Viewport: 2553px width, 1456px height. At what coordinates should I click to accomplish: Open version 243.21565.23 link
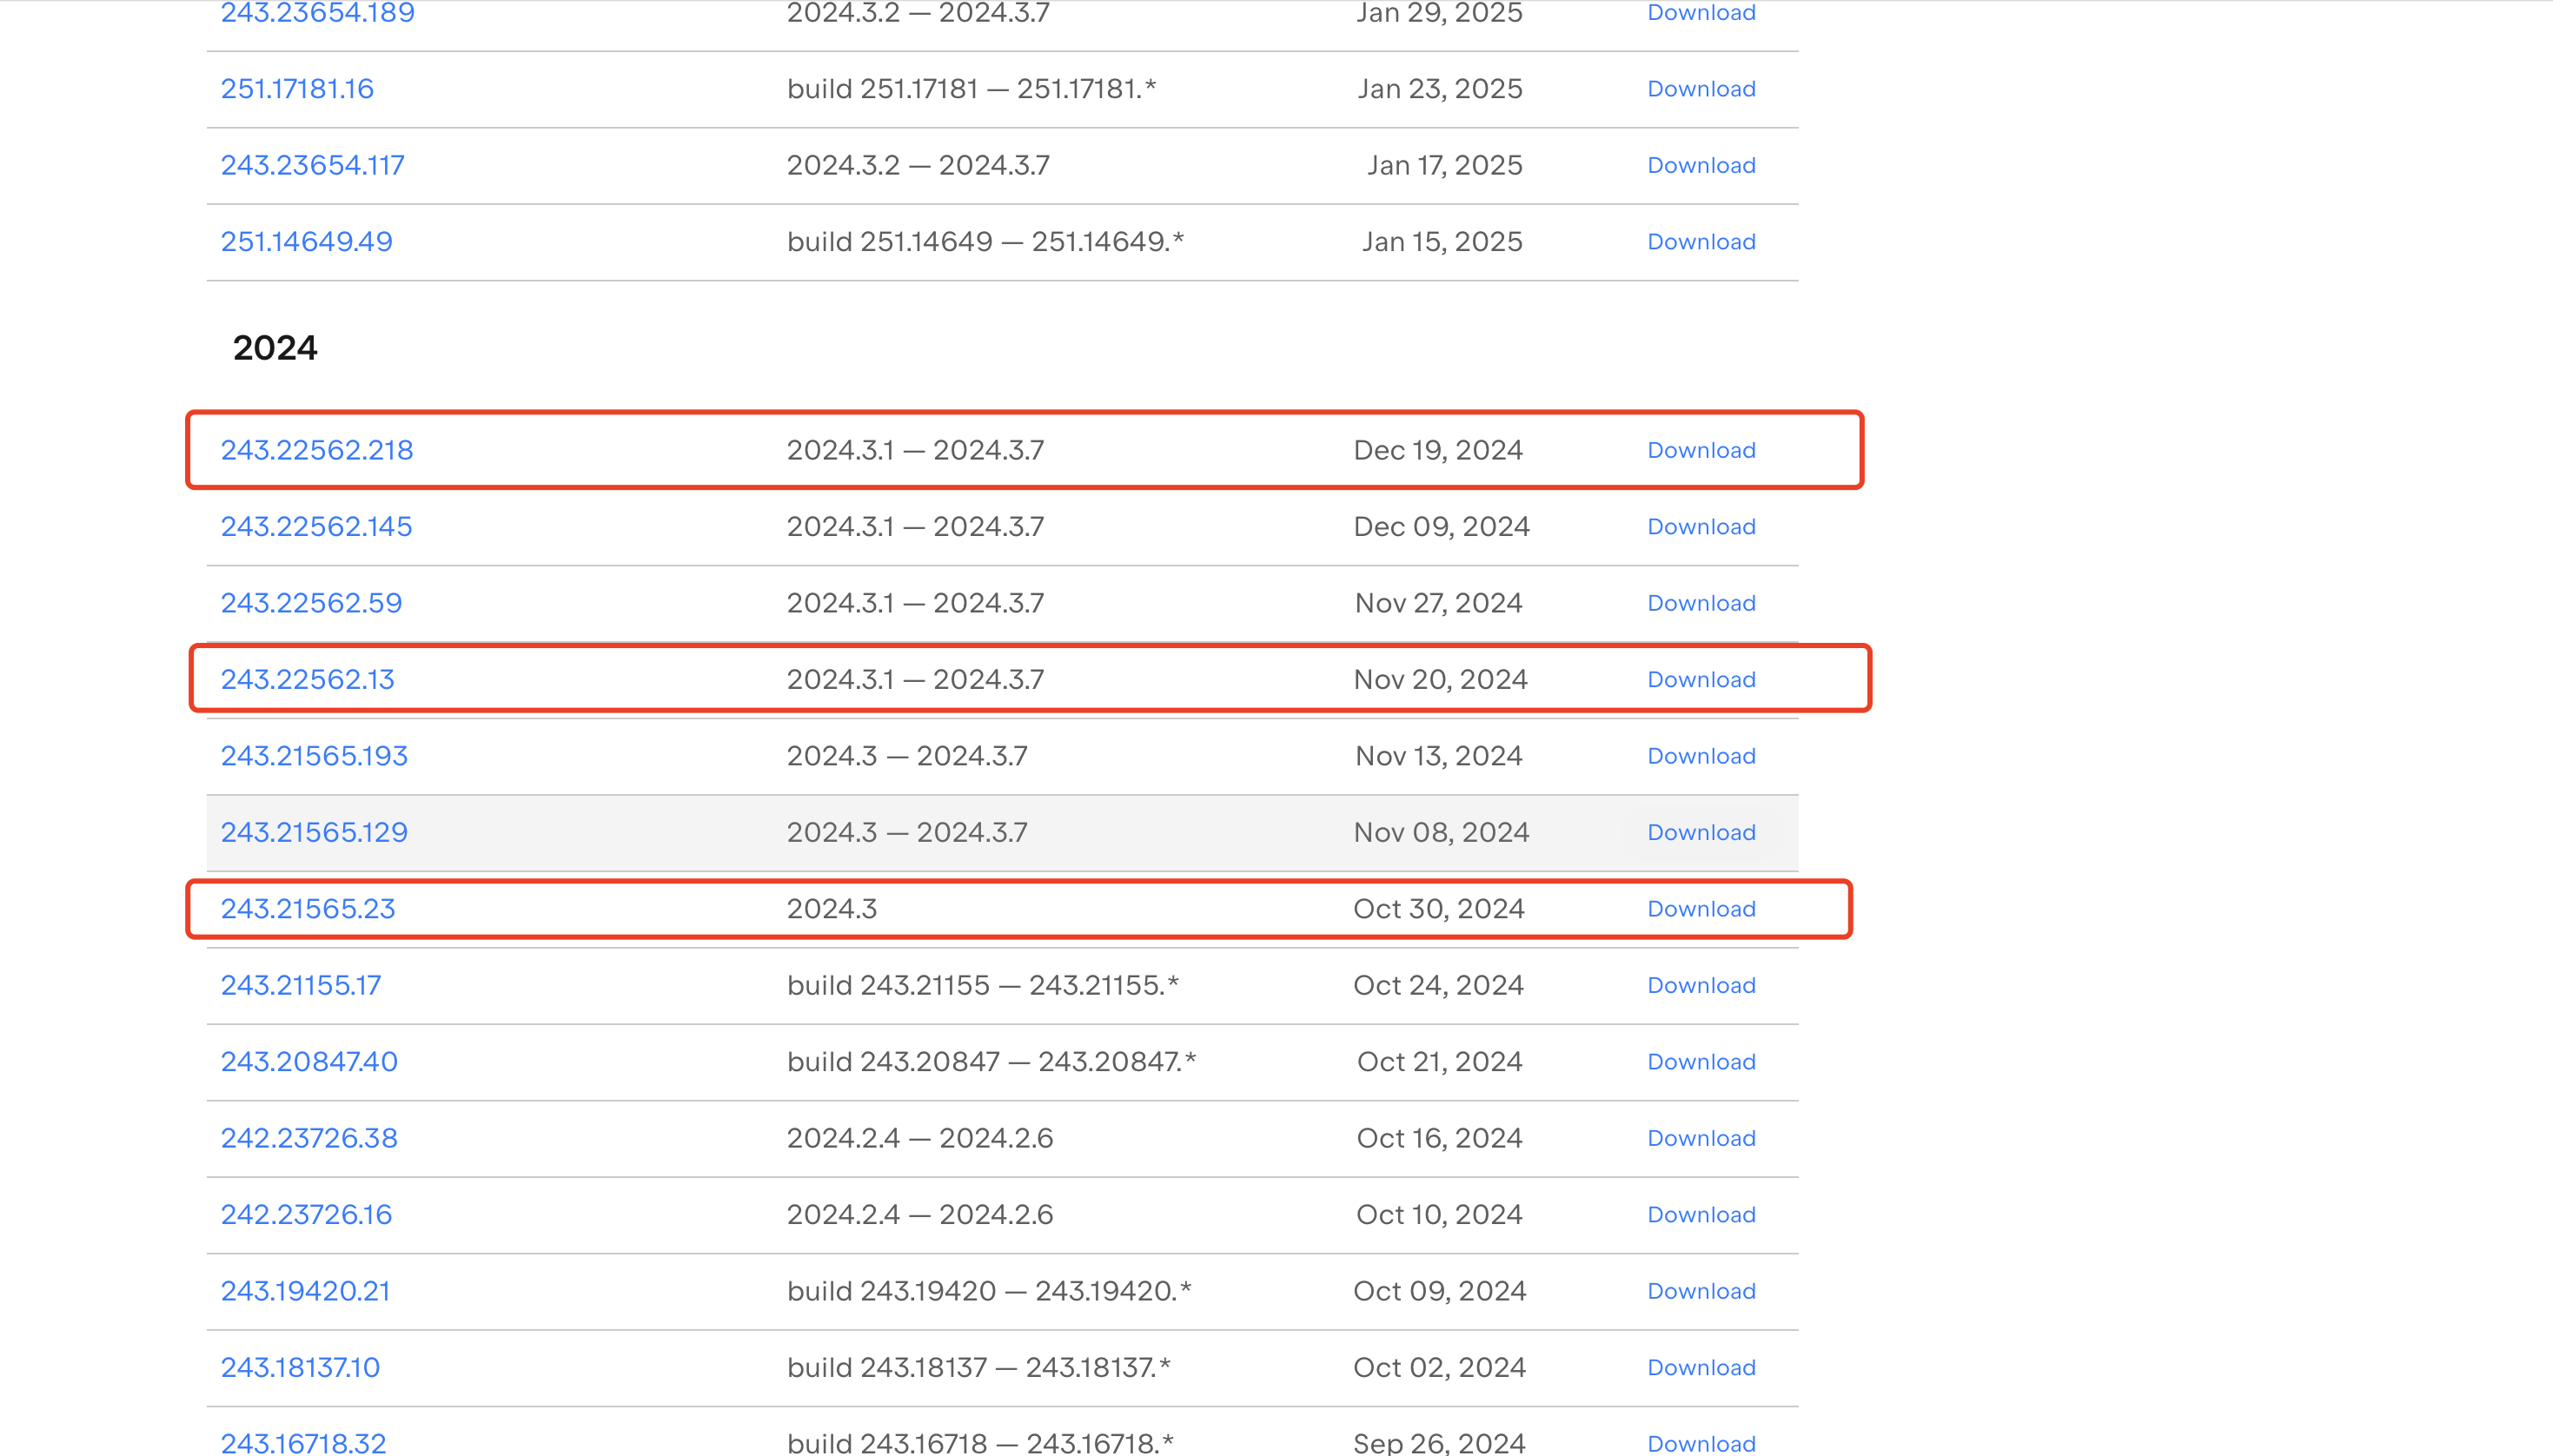tap(308, 909)
